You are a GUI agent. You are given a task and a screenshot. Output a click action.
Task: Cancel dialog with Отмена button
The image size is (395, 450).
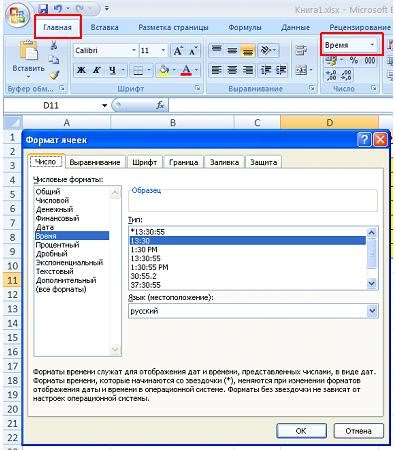pyautogui.click(x=358, y=431)
